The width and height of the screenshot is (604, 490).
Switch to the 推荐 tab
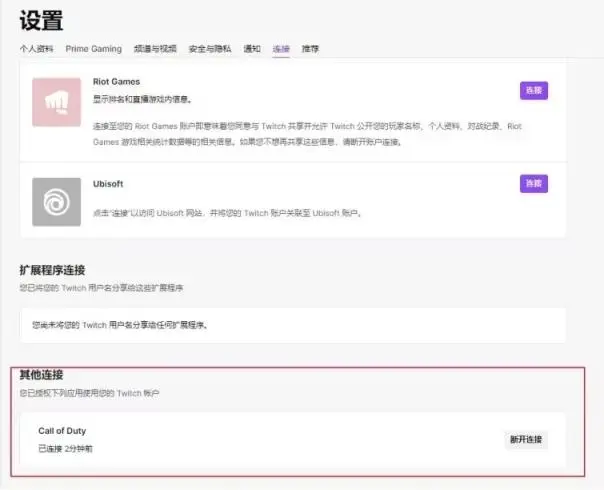click(x=310, y=49)
